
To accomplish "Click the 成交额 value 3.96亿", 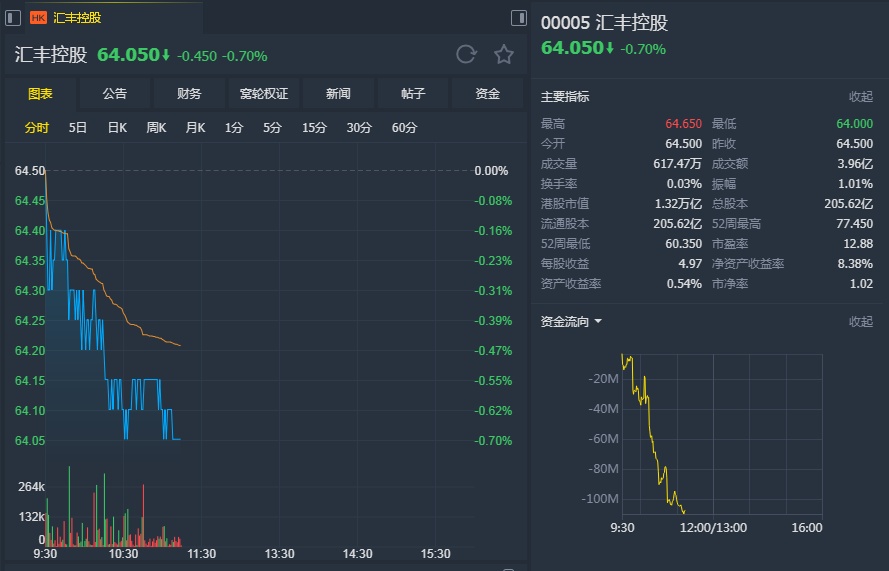I will pyautogui.click(x=855, y=164).
